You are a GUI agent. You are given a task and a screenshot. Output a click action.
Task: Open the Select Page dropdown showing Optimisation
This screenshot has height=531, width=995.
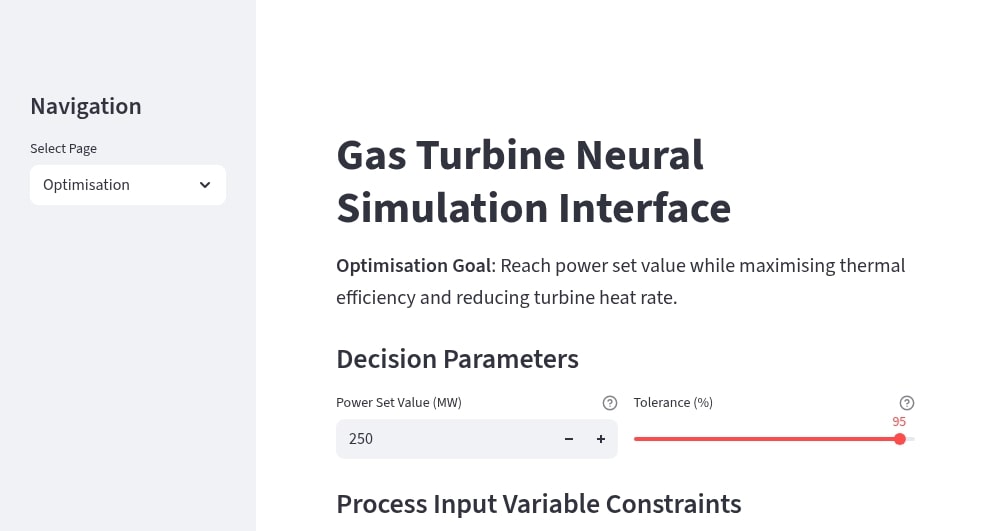click(127, 185)
